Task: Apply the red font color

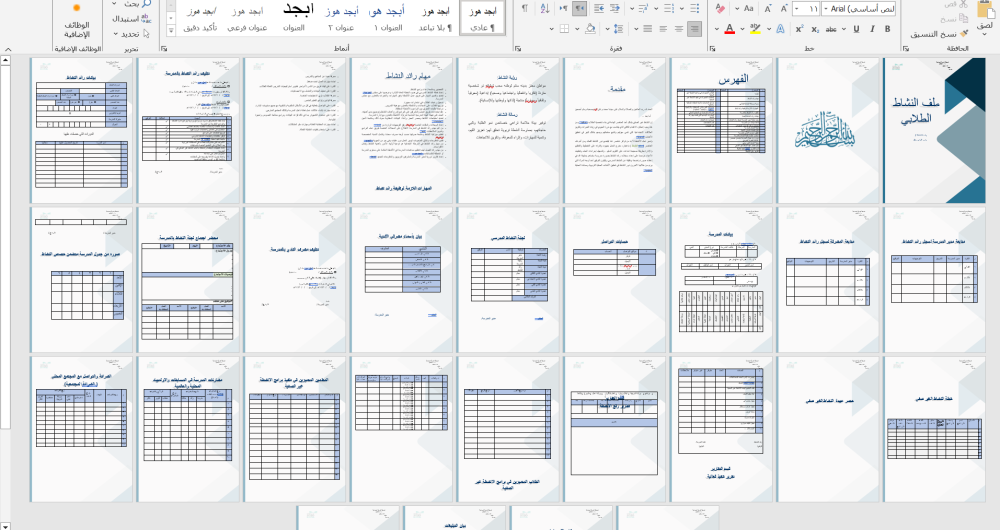Action: (x=730, y=29)
